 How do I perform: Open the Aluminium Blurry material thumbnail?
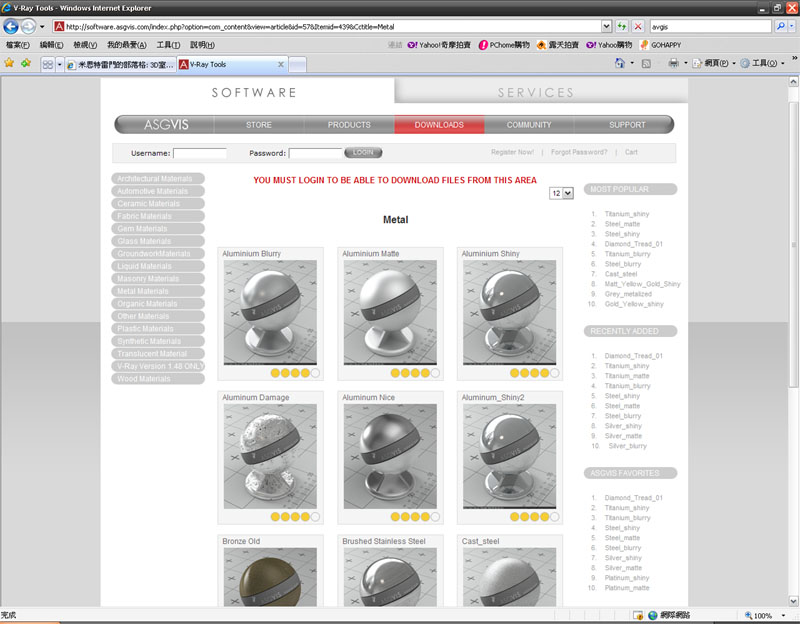[270, 312]
